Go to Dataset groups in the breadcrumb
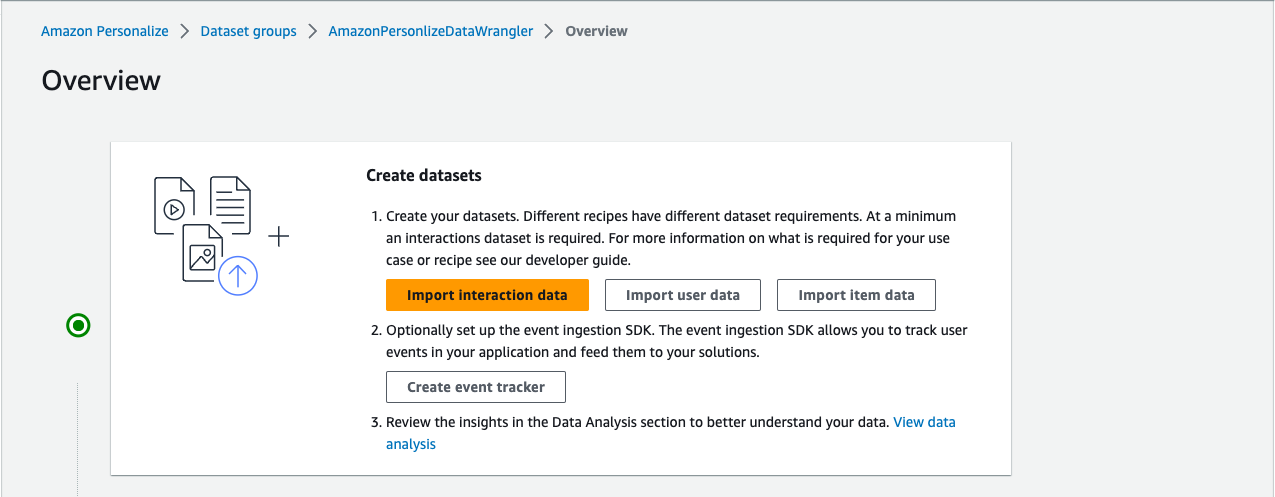 click(x=248, y=31)
